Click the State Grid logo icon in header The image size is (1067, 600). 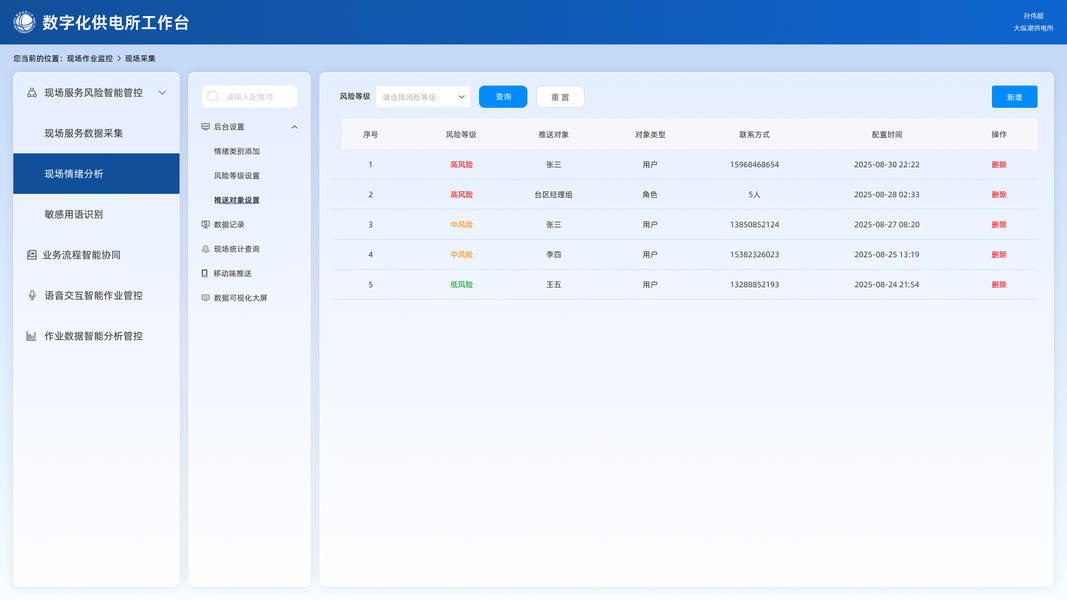(24, 22)
